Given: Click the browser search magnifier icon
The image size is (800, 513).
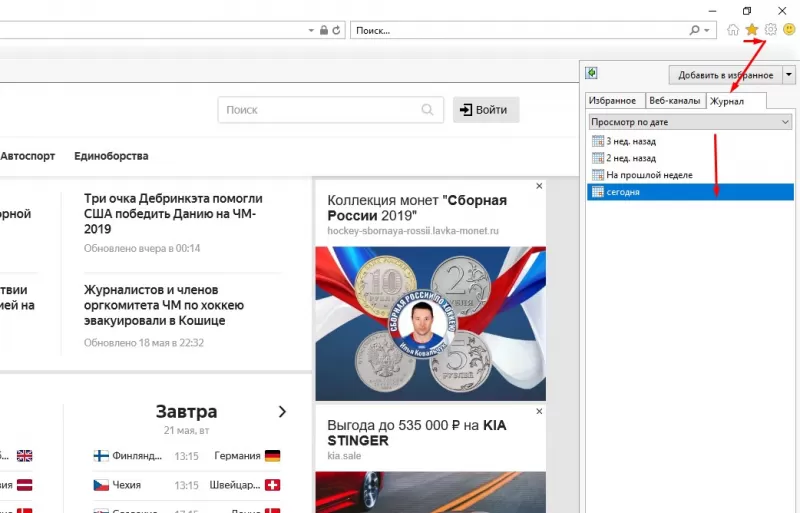Looking at the screenshot, I should 694,30.
